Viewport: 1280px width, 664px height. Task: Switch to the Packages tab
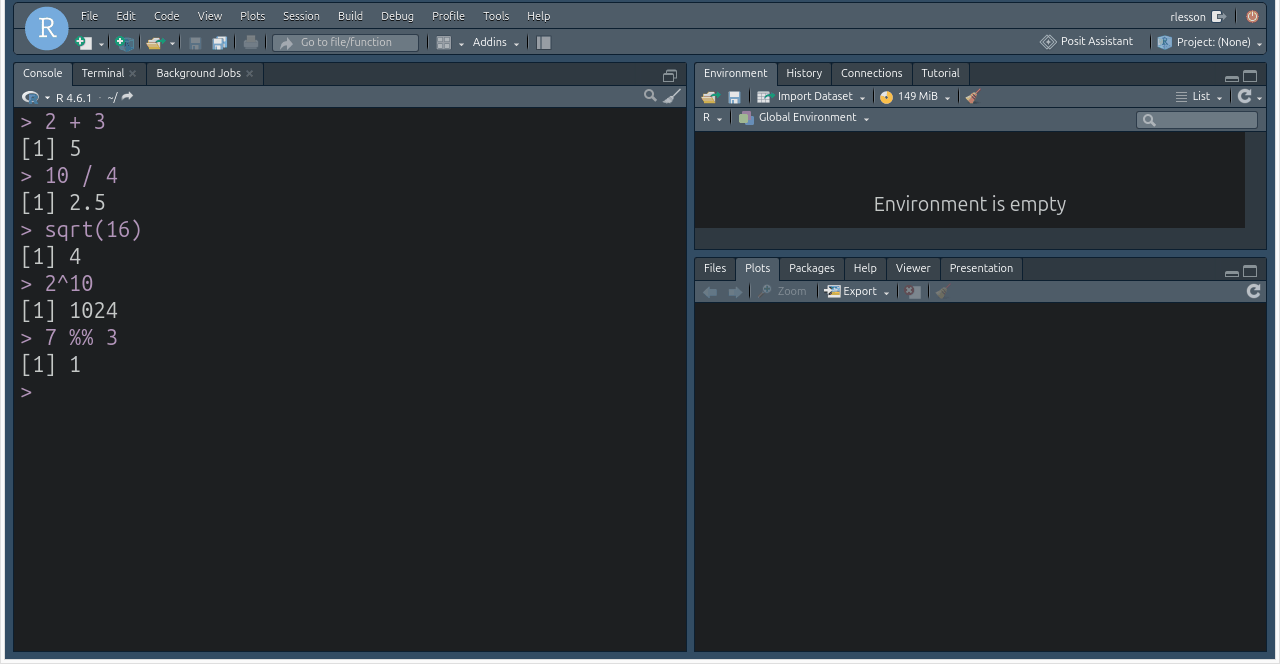[811, 269]
